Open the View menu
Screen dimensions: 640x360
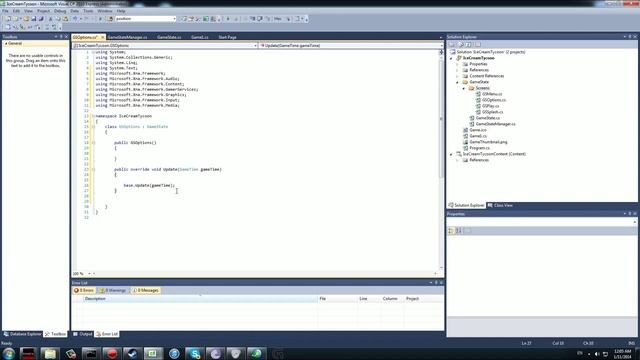[x=28, y=11]
